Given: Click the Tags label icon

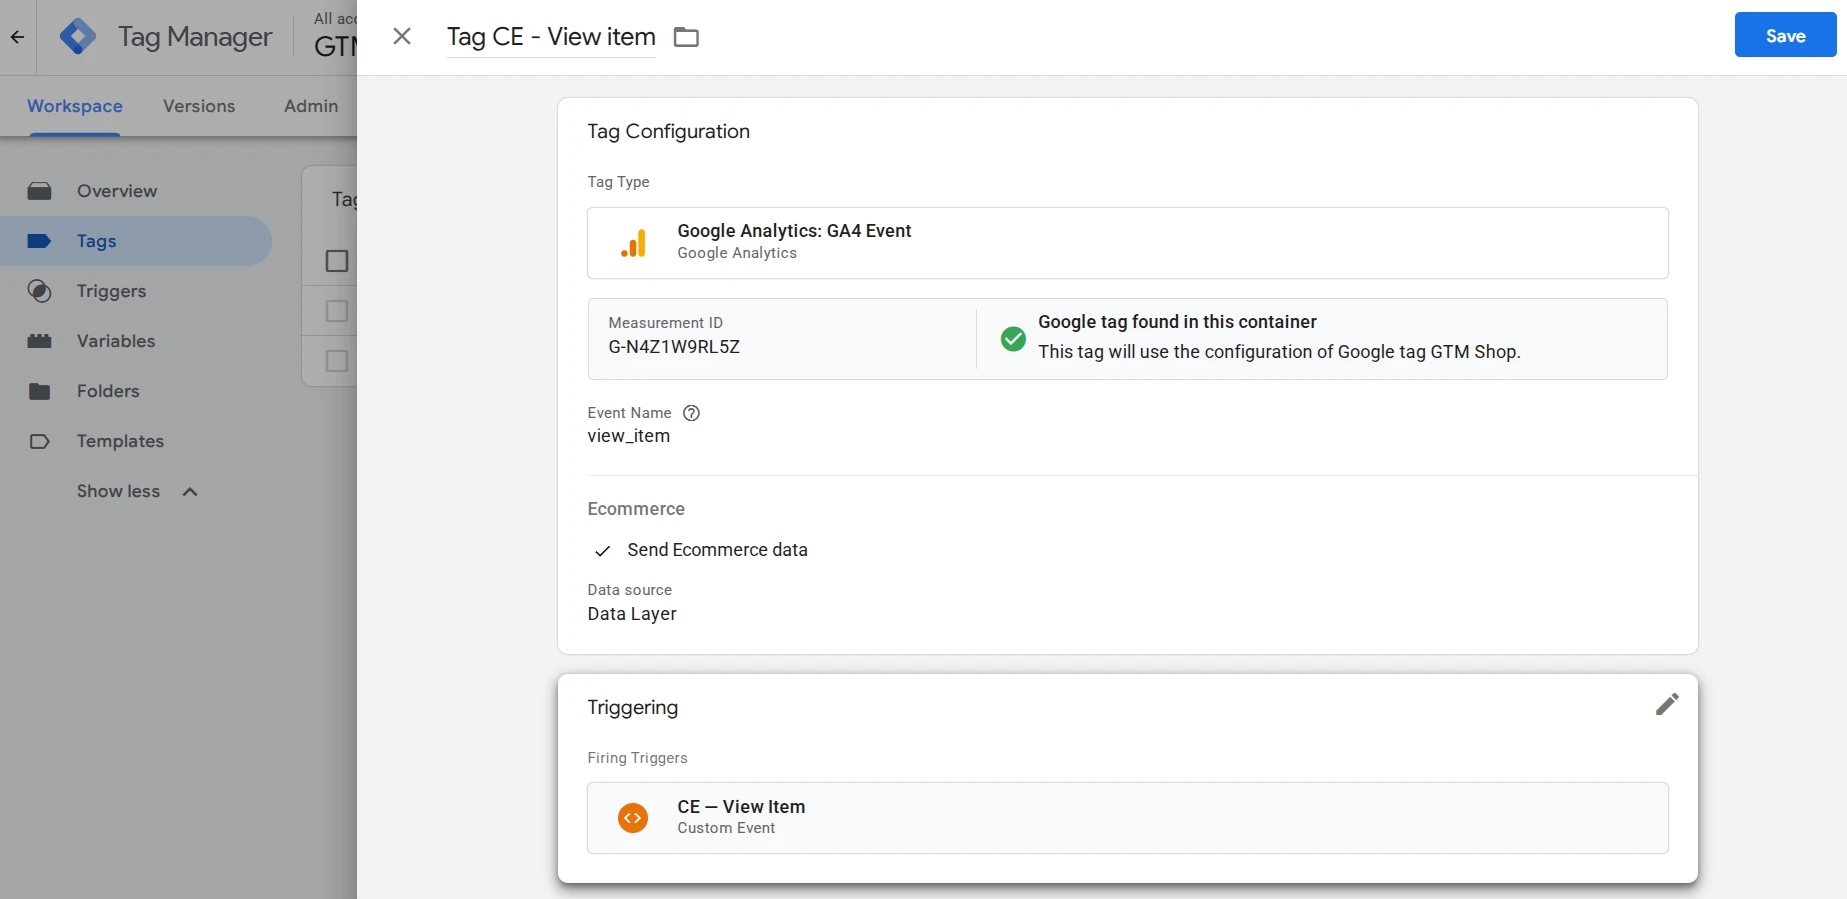Looking at the screenshot, I should 39,241.
